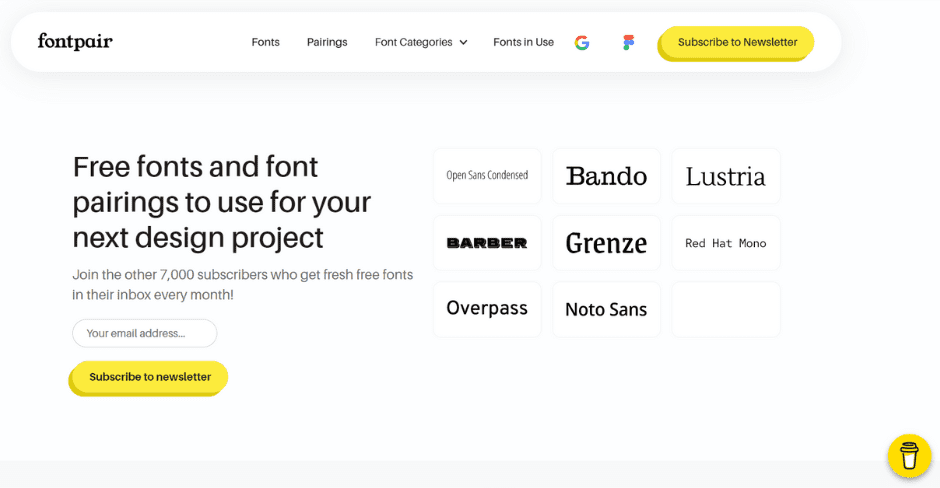
Task: Open the Barber font card
Action: point(487,243)
